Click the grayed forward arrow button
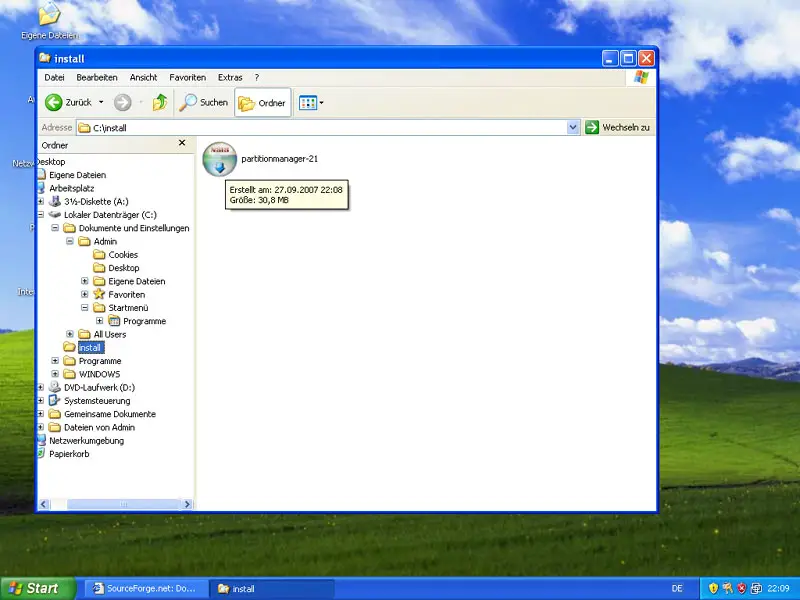 click(122, 103)
